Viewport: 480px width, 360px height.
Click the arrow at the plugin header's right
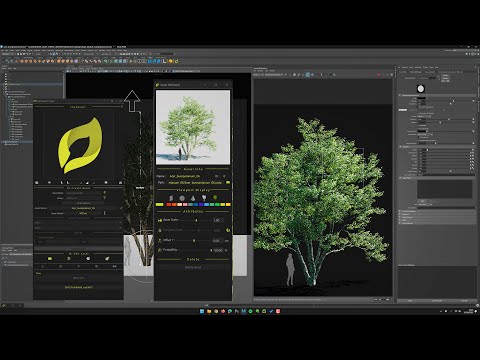(x=121, y=107)
